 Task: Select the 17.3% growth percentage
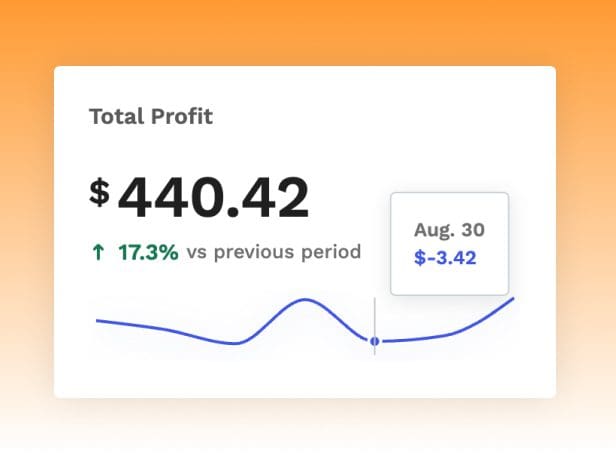pyautogui.click(x=148, y=252)
